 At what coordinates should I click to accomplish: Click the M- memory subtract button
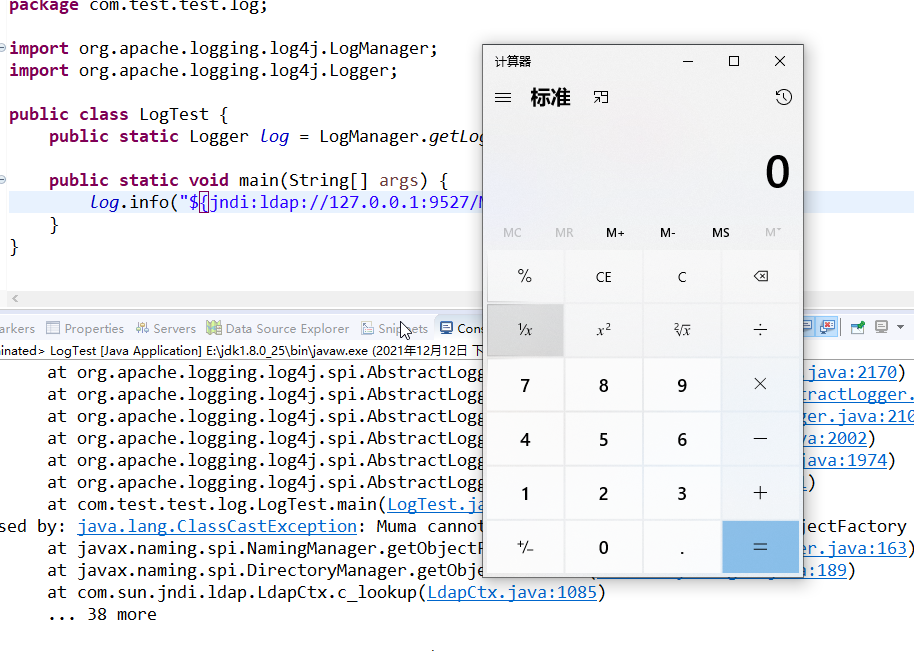click(667, 233)
